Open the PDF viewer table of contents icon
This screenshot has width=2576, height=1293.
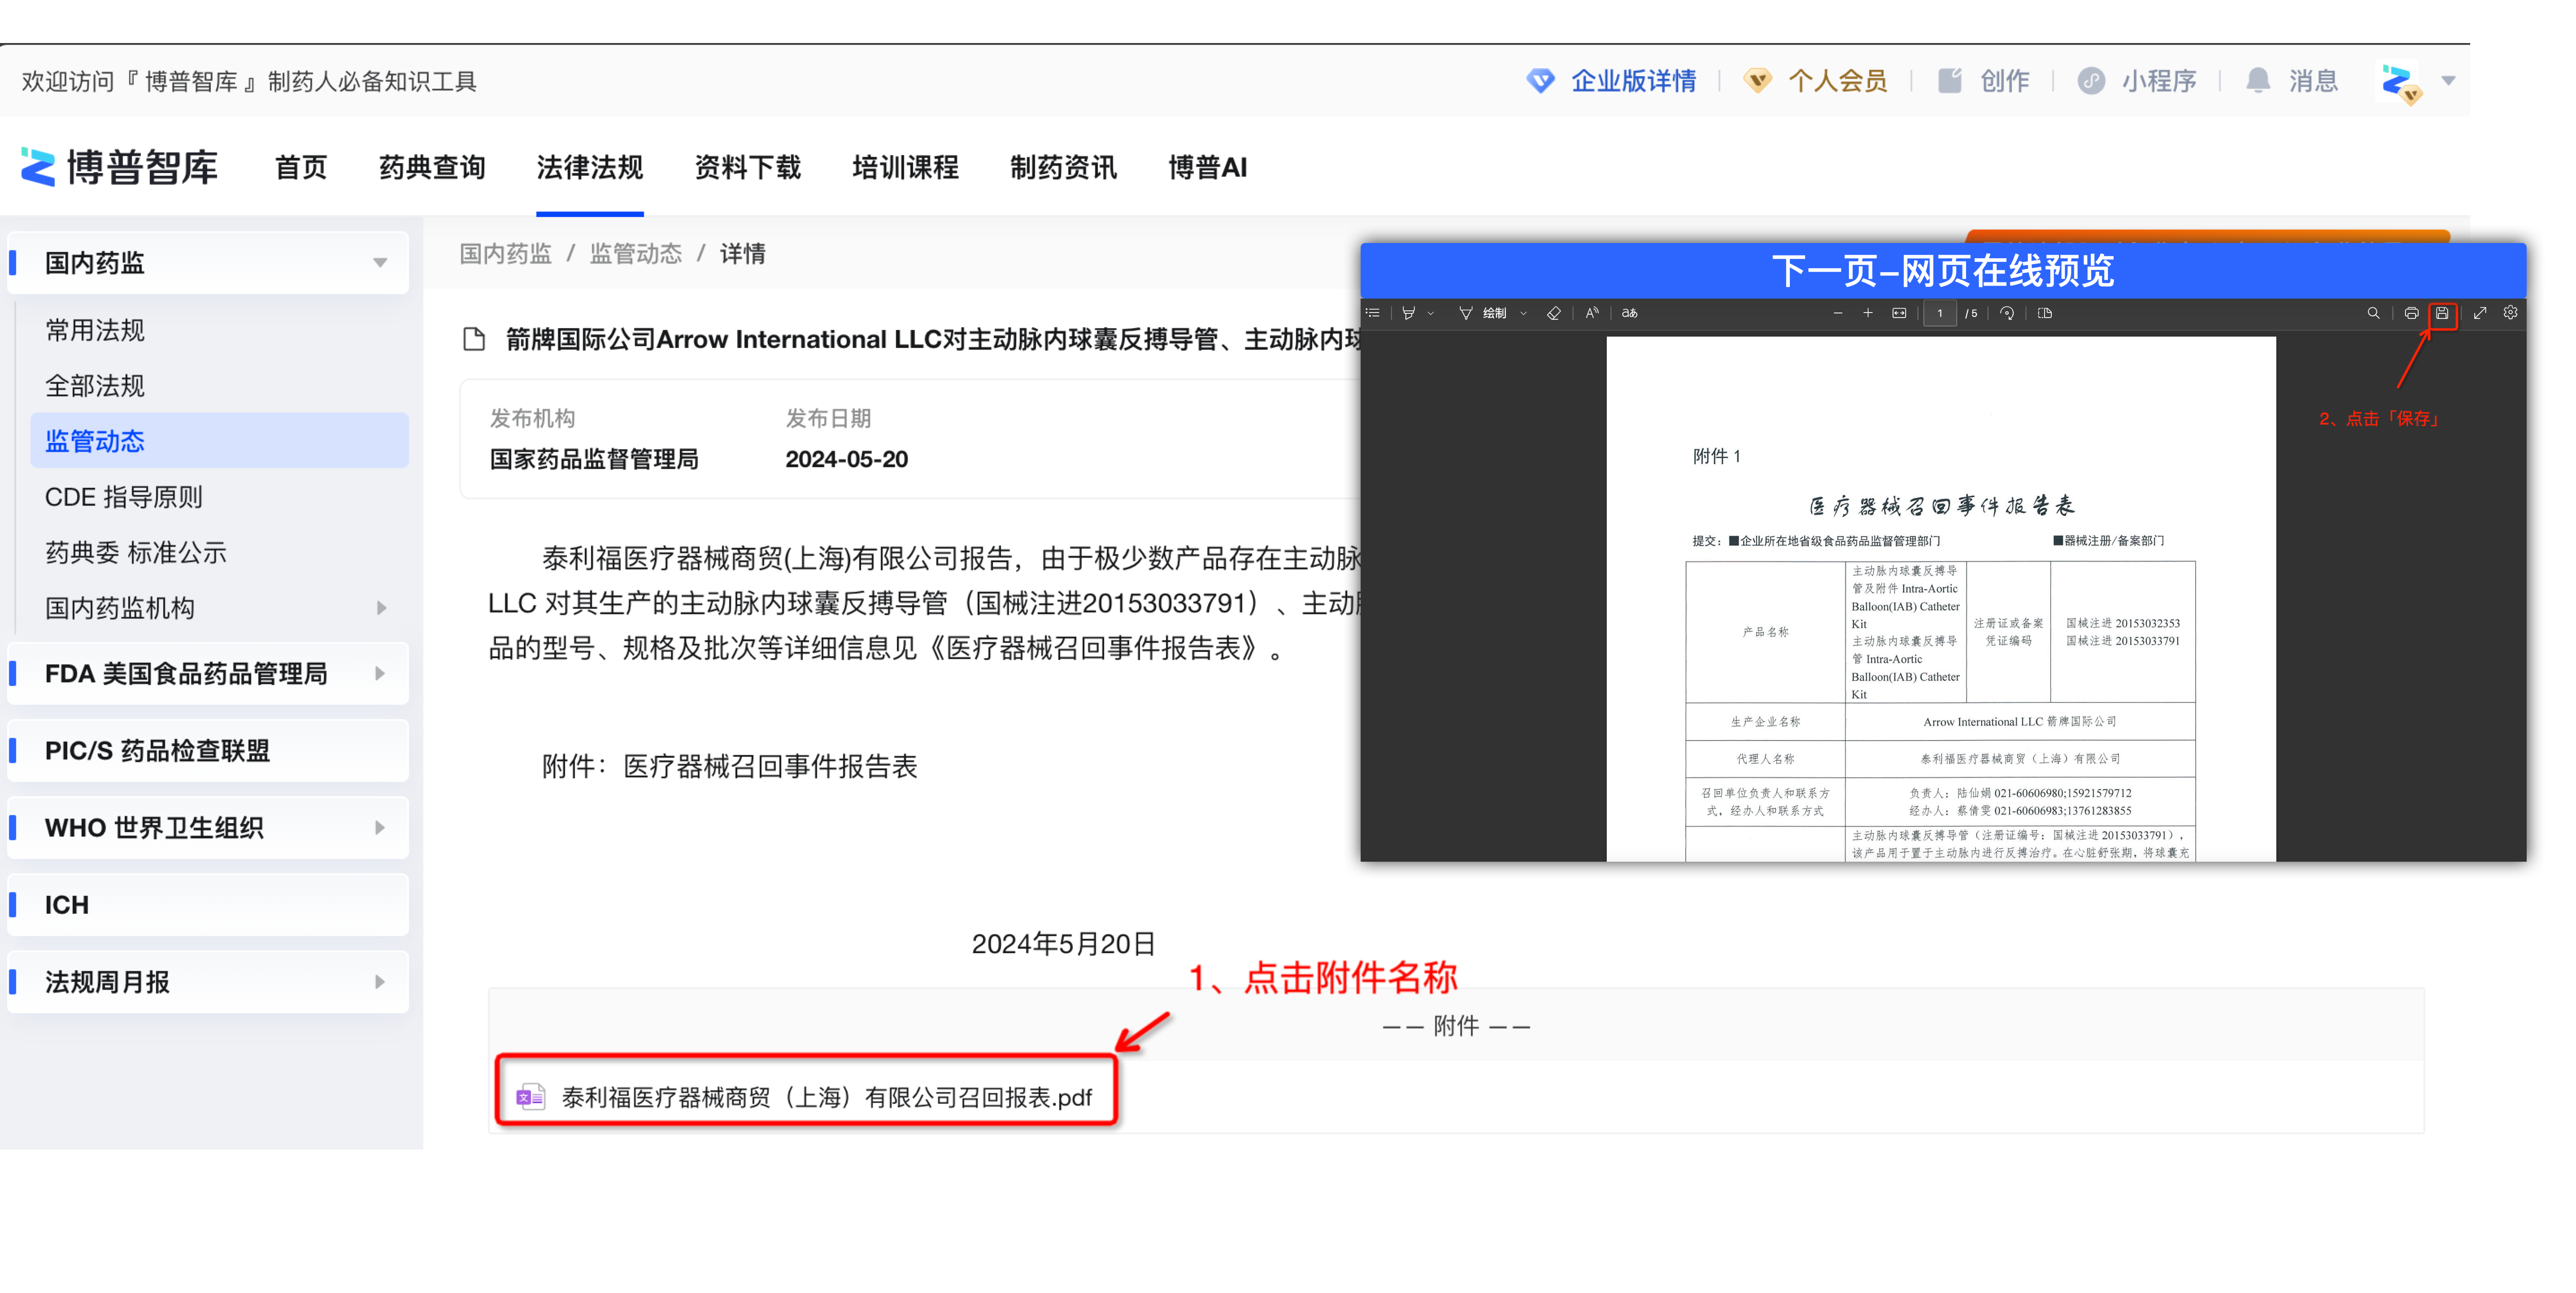[1373, 313]
